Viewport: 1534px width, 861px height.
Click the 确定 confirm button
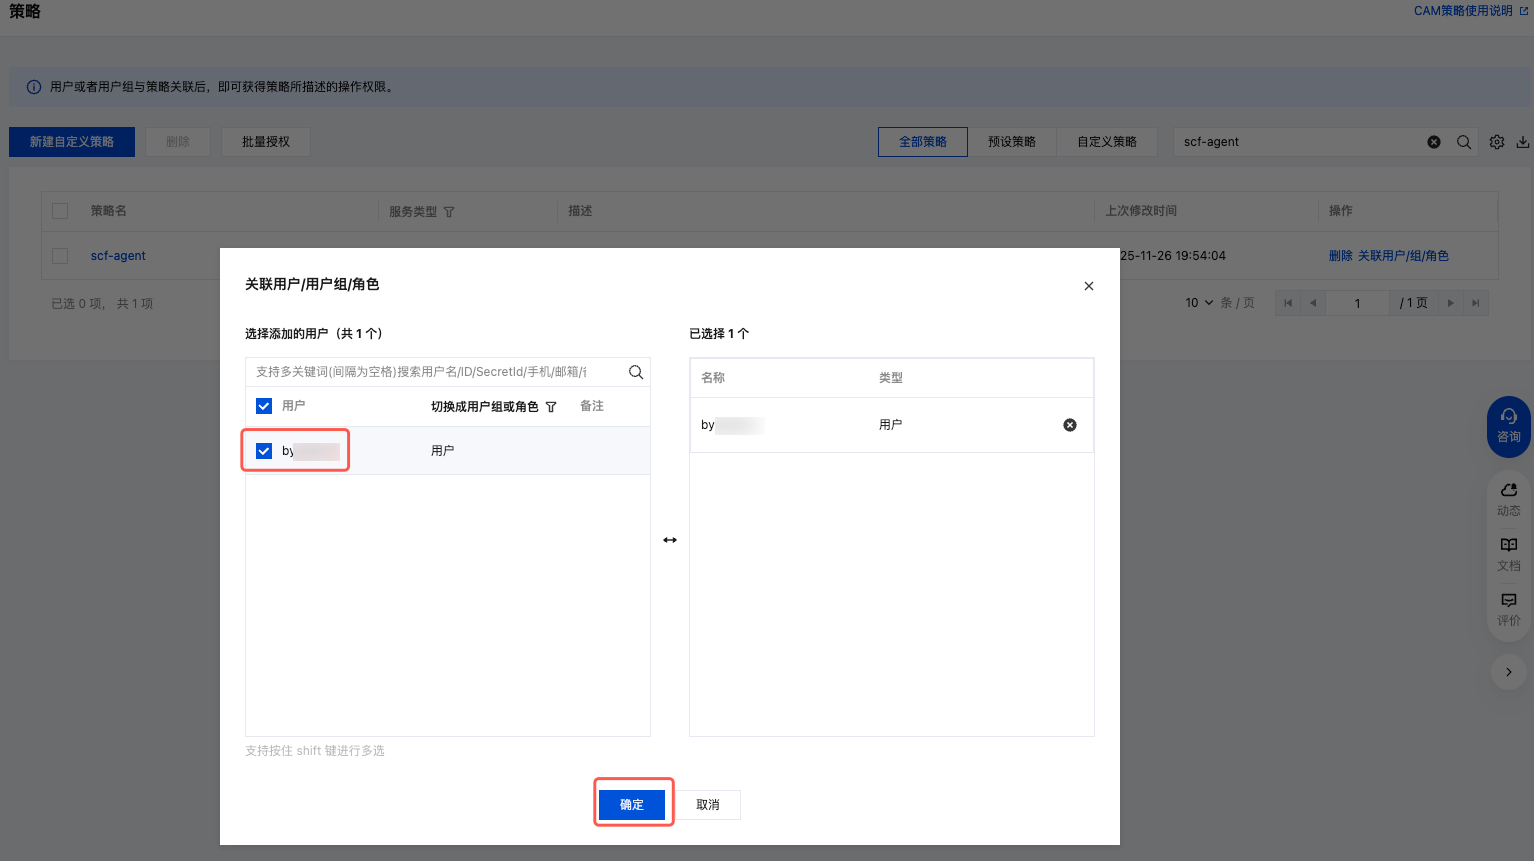click(632, 804)
